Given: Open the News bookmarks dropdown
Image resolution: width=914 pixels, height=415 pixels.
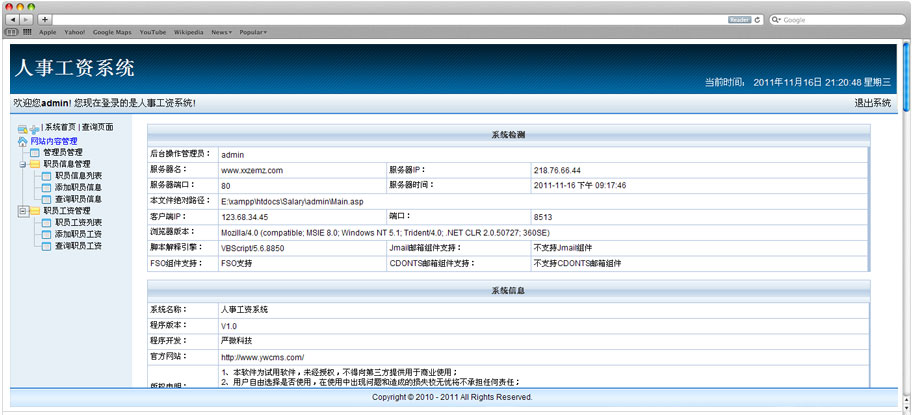Looking at the screenshot, I should (221, 32).
